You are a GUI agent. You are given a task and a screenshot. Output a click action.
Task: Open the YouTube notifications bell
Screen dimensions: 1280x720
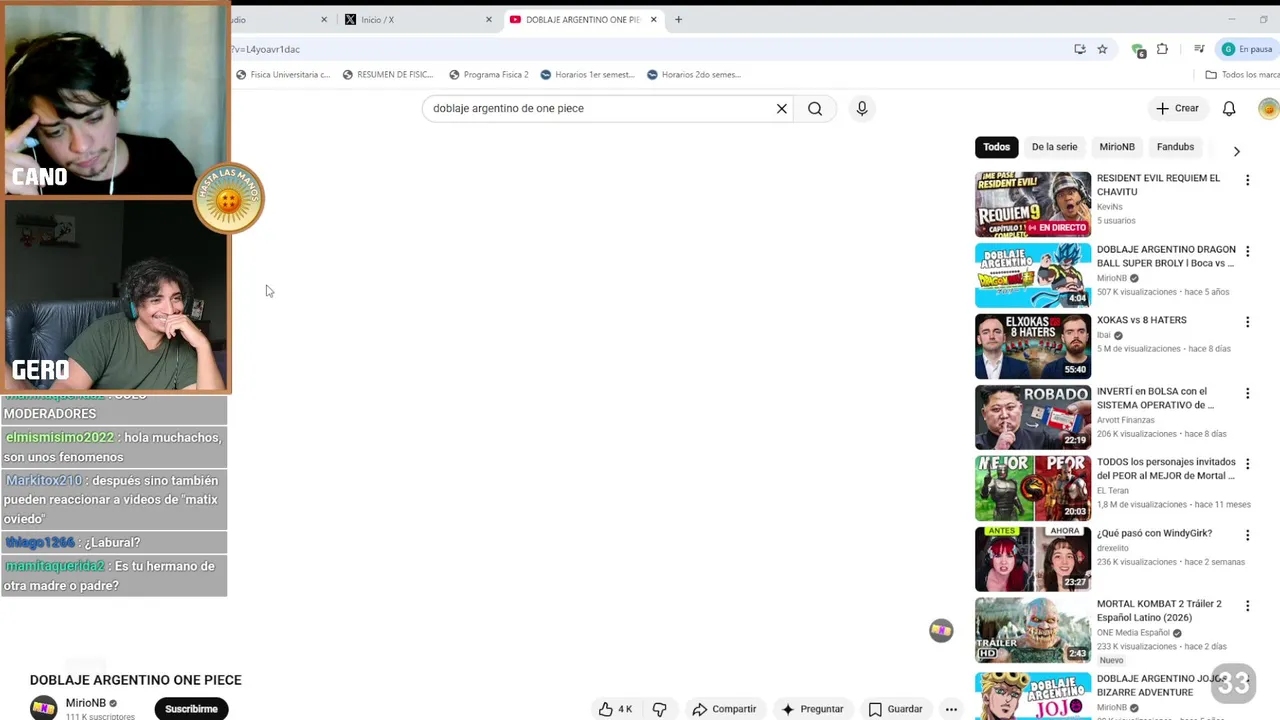point(1229,108)
